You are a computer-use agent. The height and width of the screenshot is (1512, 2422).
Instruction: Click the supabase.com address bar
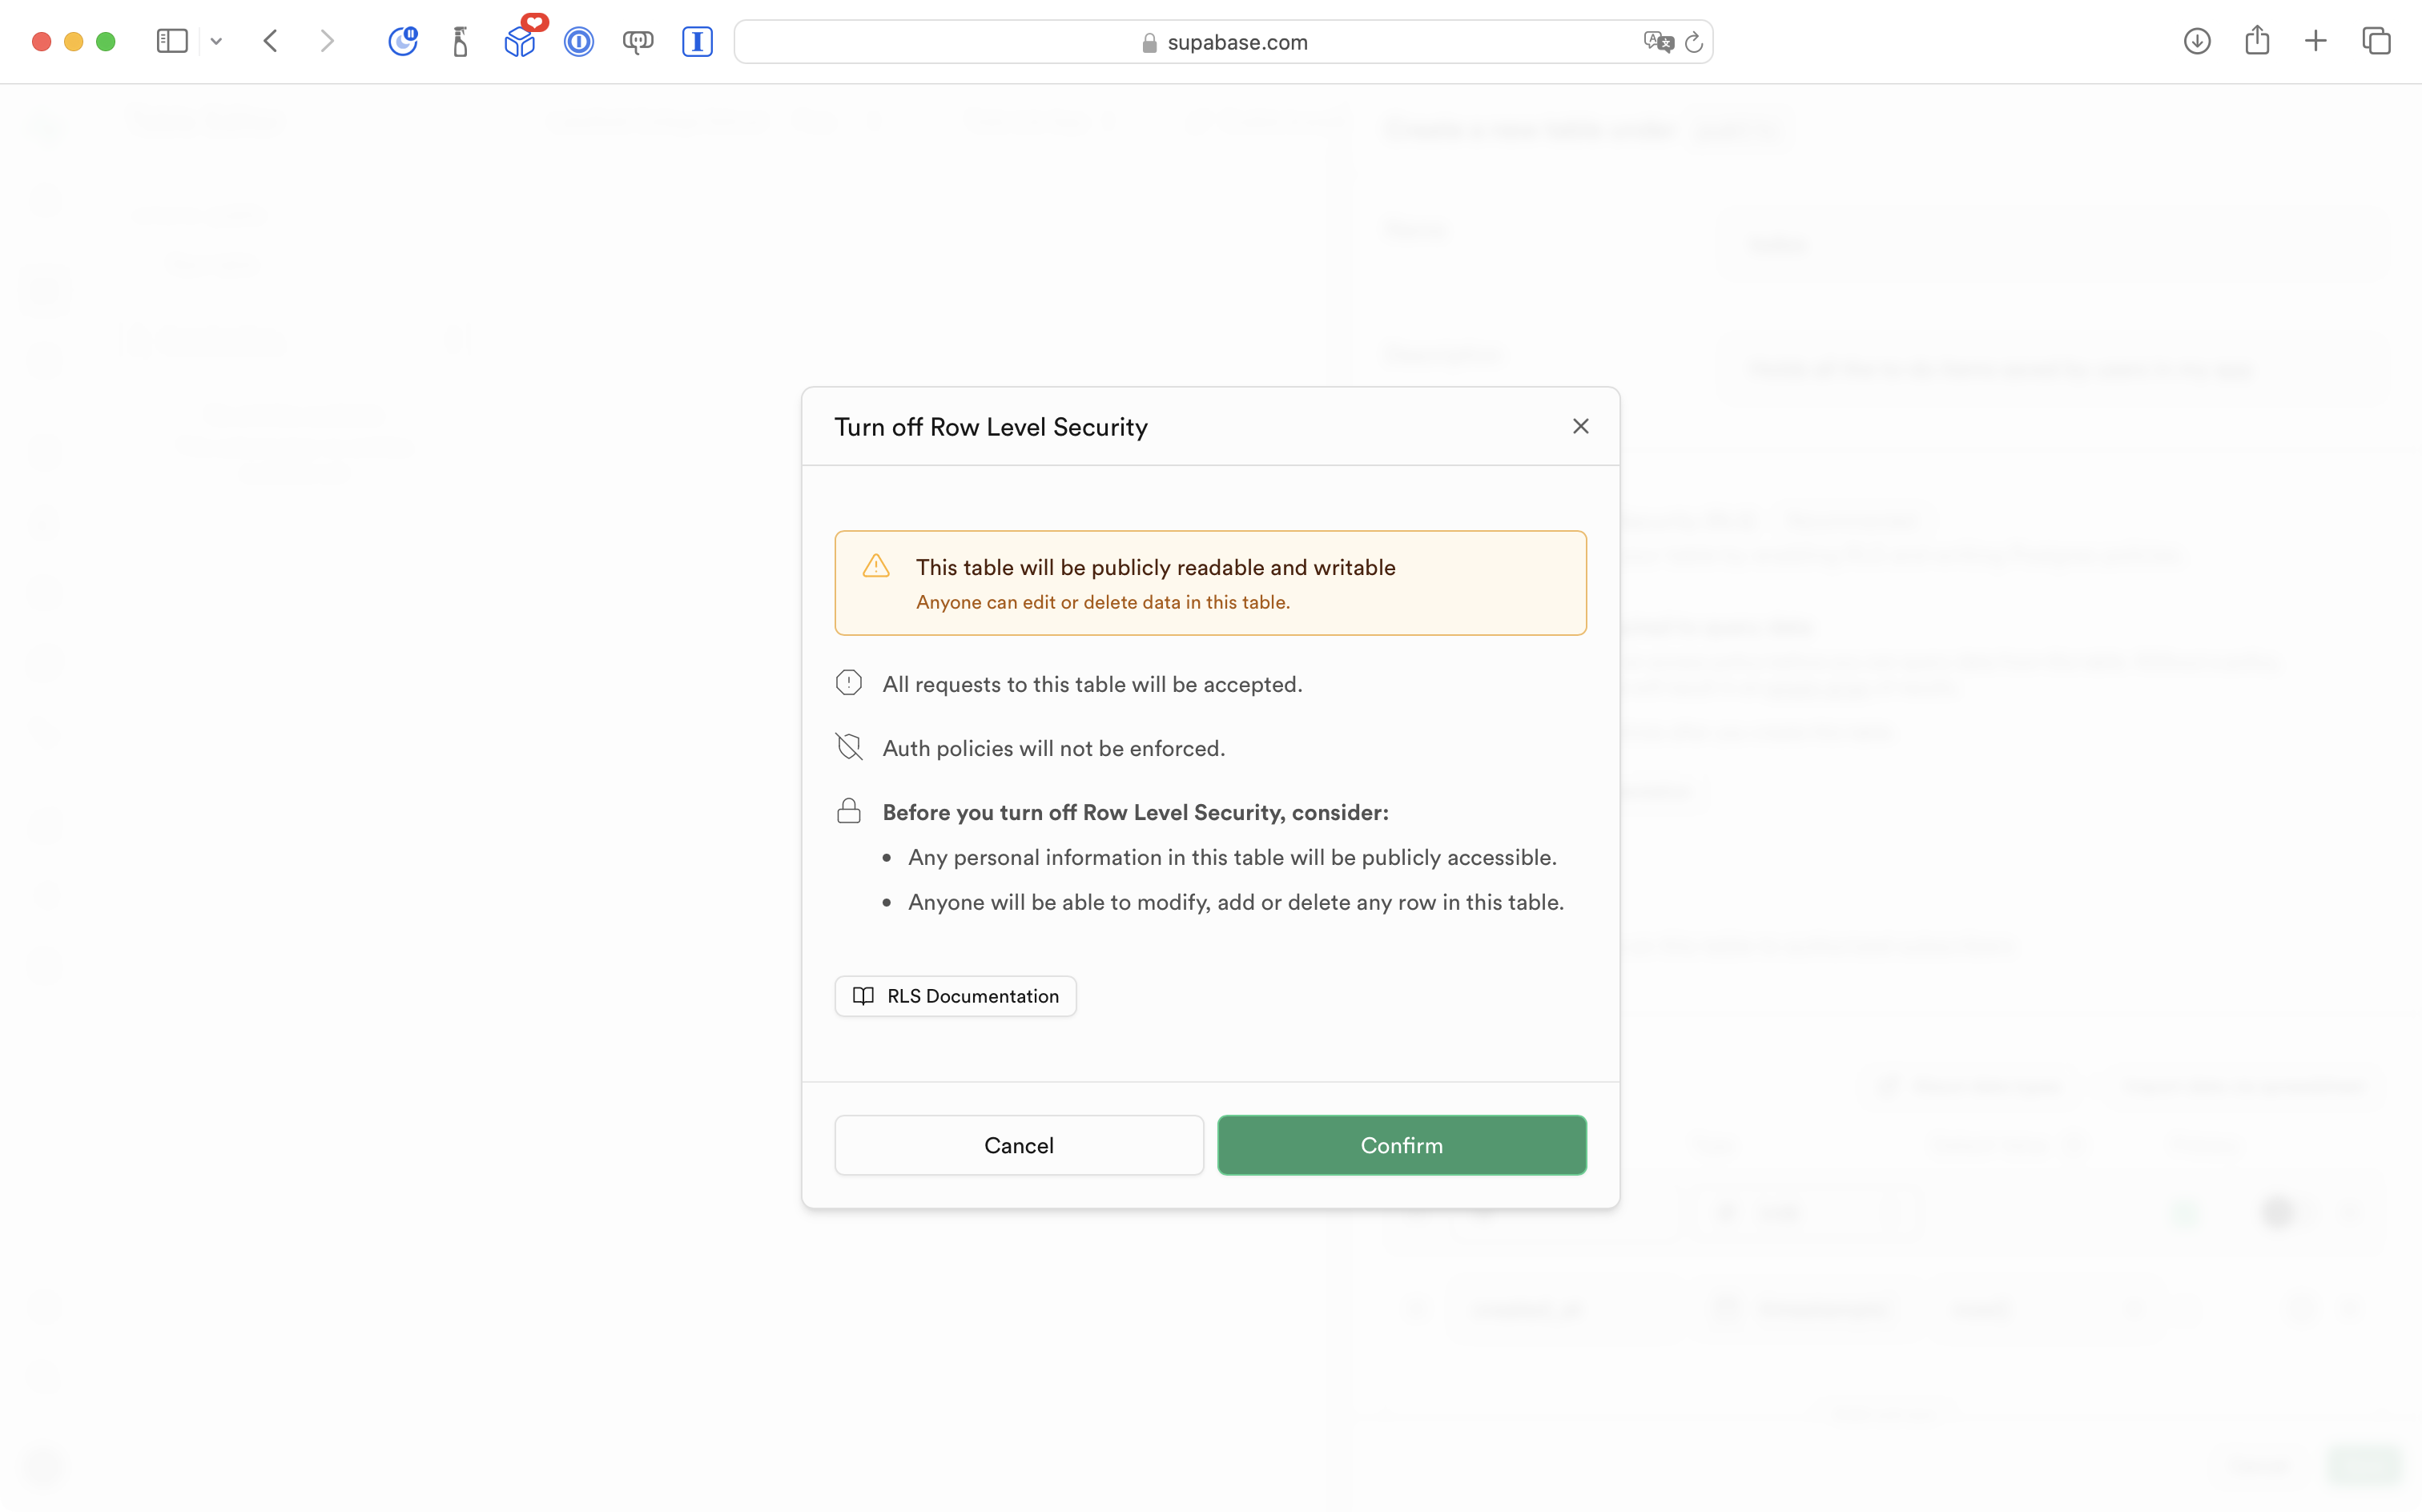(1236, 42)
